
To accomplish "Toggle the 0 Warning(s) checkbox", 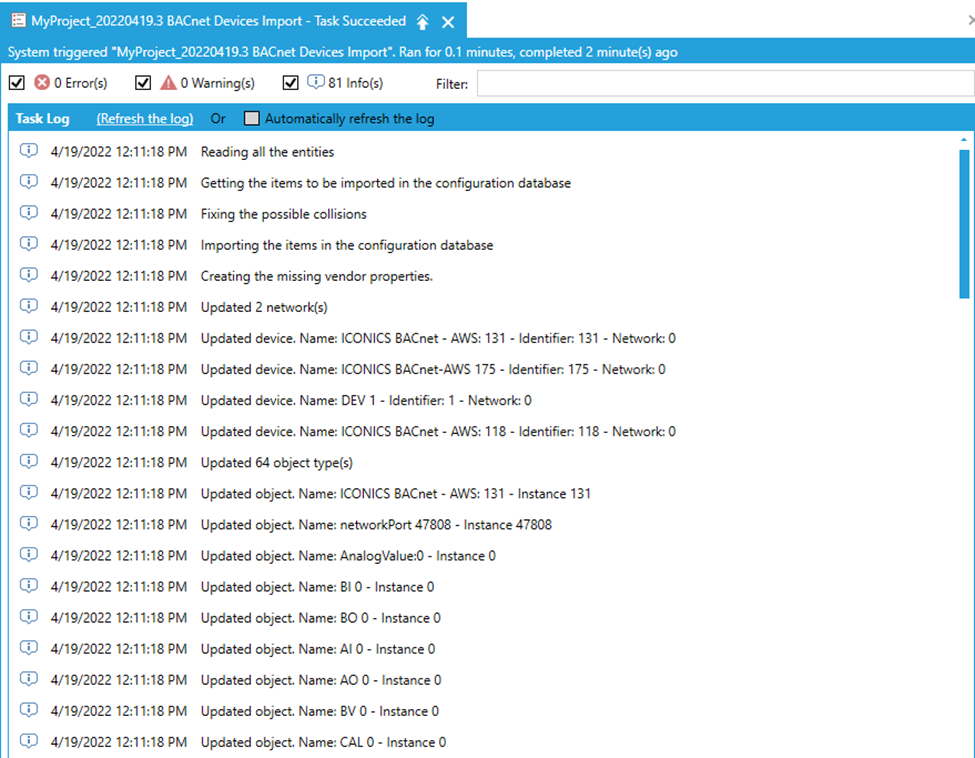I will (143, 83).
